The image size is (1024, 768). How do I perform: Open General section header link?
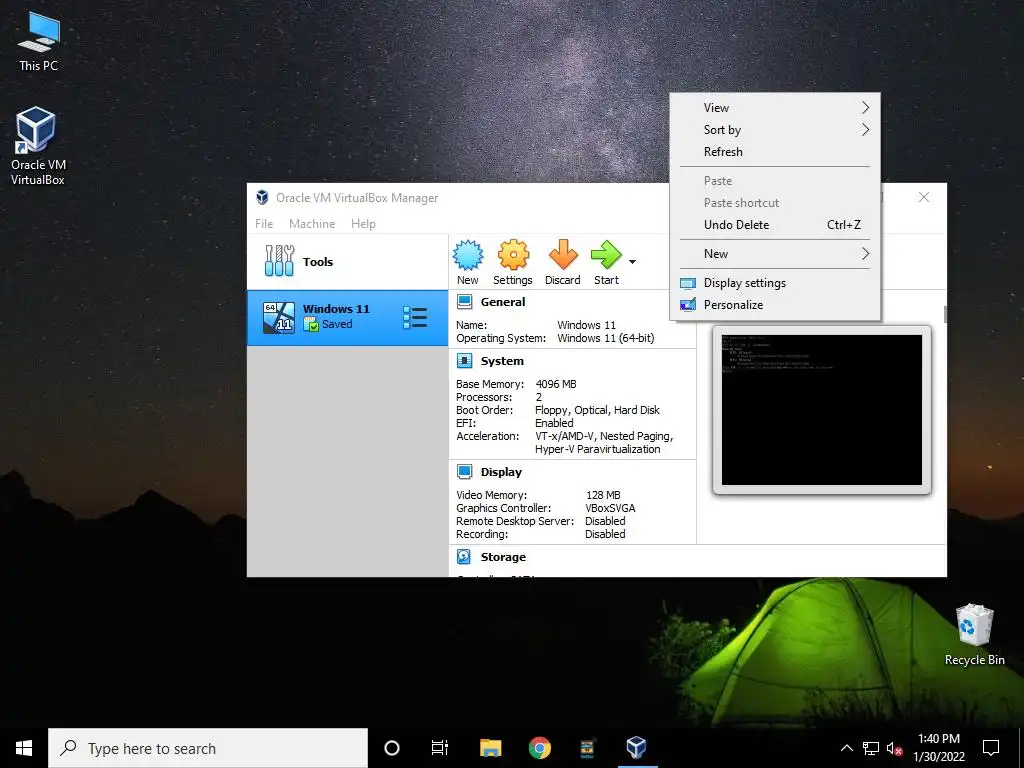pyautogui.click(x=503, y=302)
